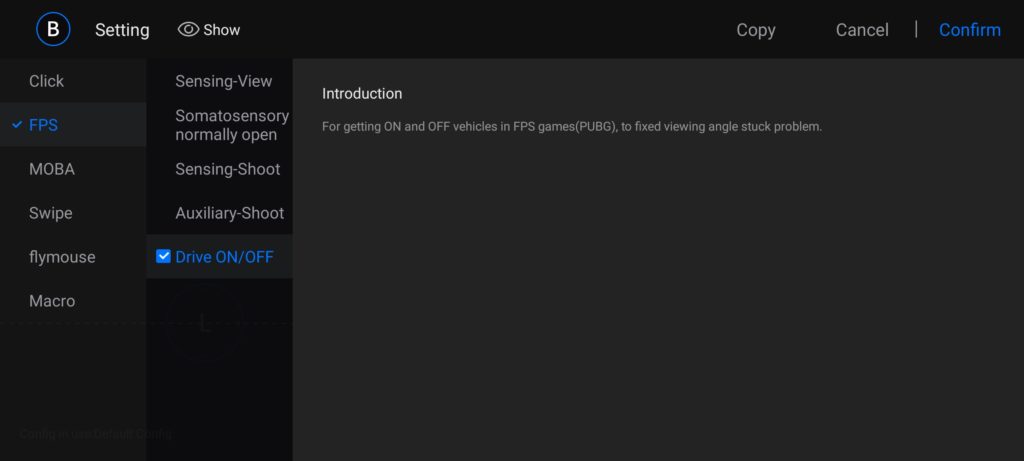Select the Sensing-View option
Viewport: 1024px width, 461px height.
(x=223, y=81)
